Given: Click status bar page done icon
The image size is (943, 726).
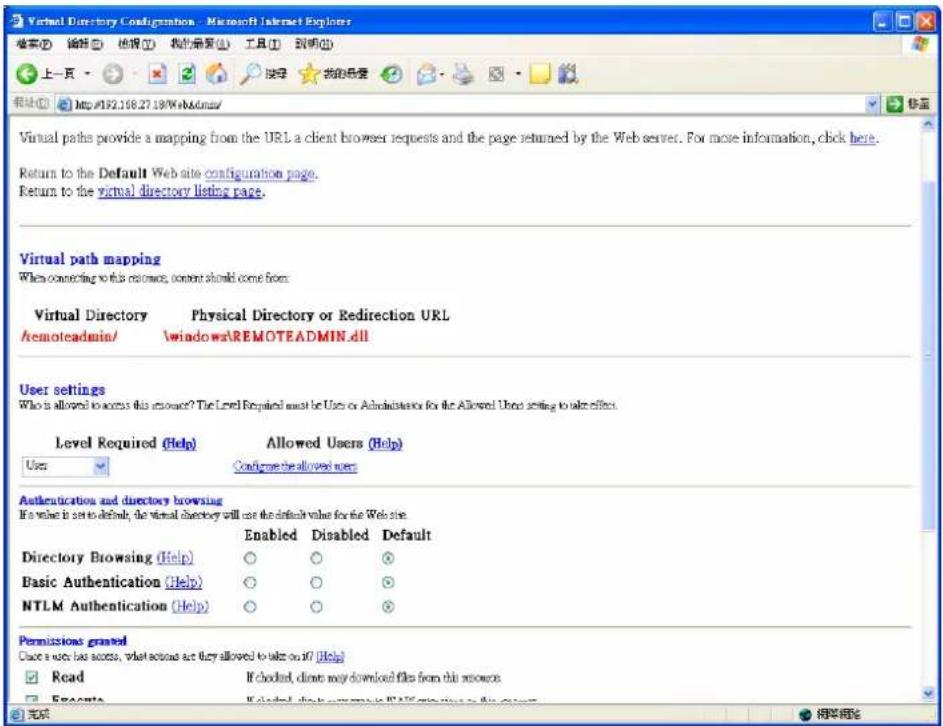Looking at the screenshot, I should click(19, 715).
